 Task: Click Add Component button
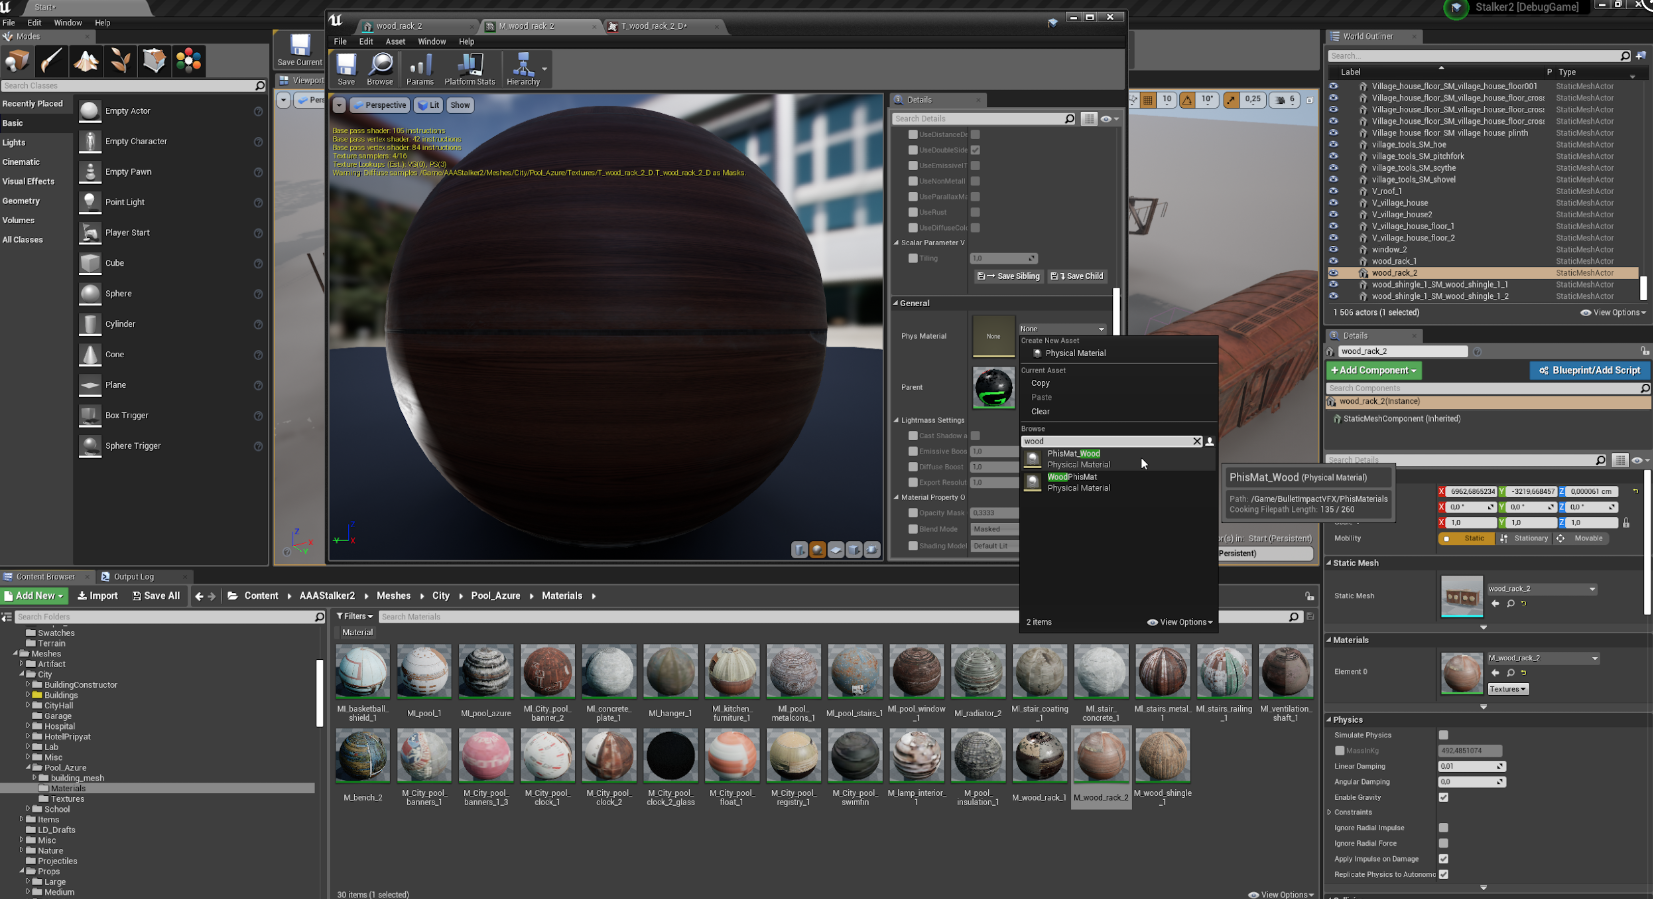(1373, 370)
